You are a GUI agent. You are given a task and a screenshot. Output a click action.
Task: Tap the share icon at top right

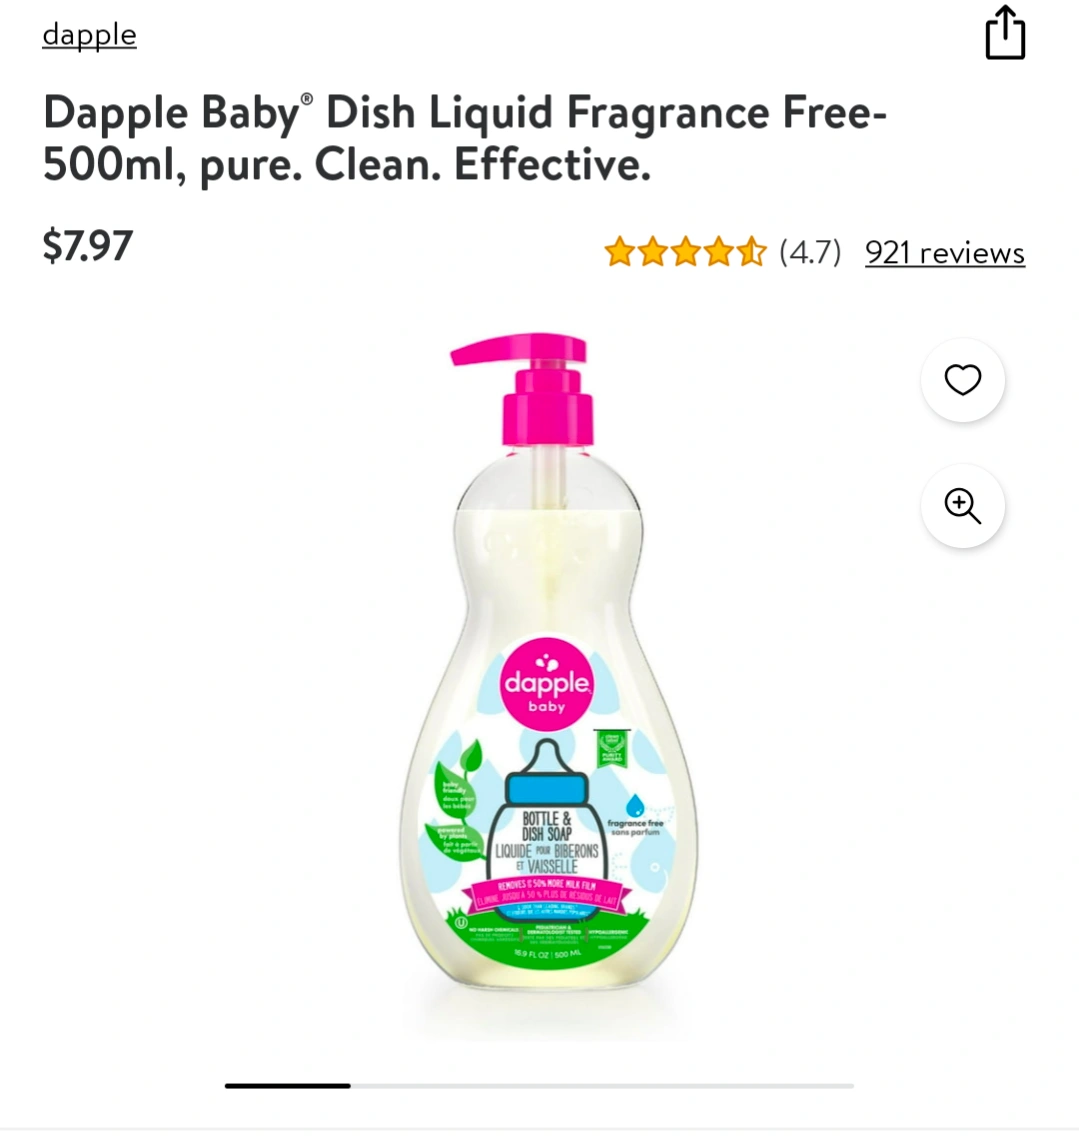[x=1005, y=33]
